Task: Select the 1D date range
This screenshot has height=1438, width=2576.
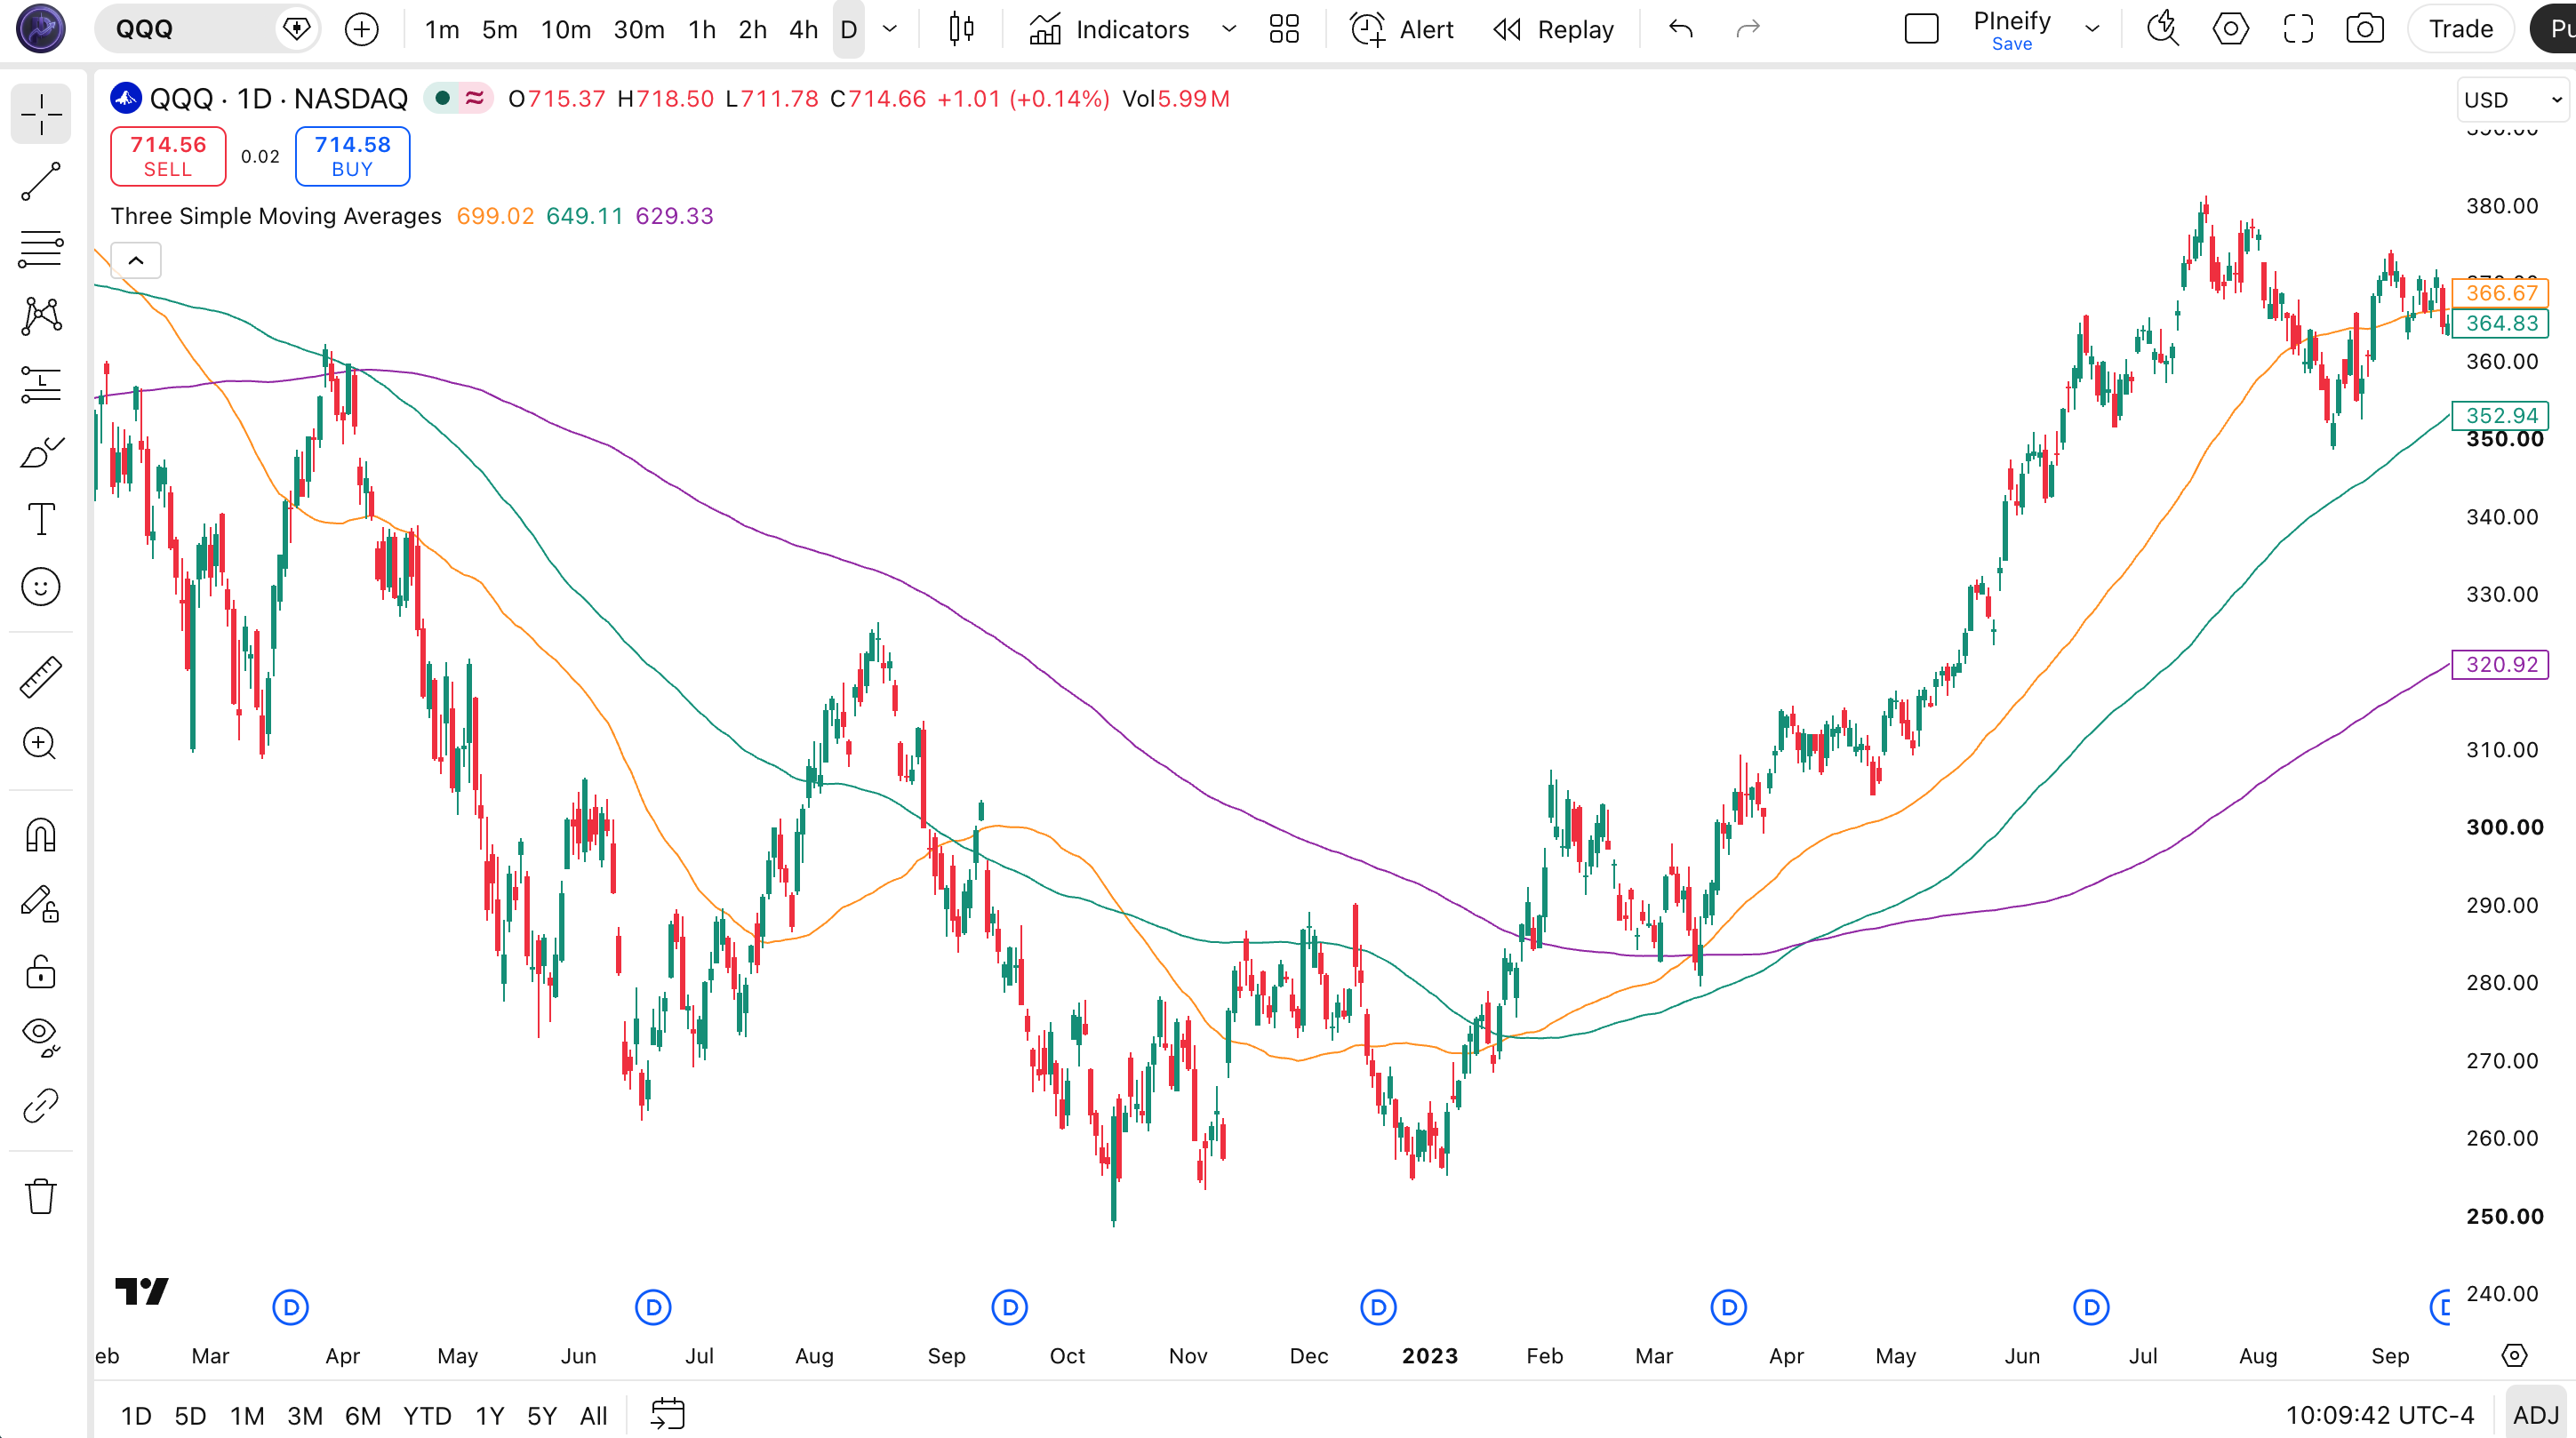Action: tap(136, 1416)
